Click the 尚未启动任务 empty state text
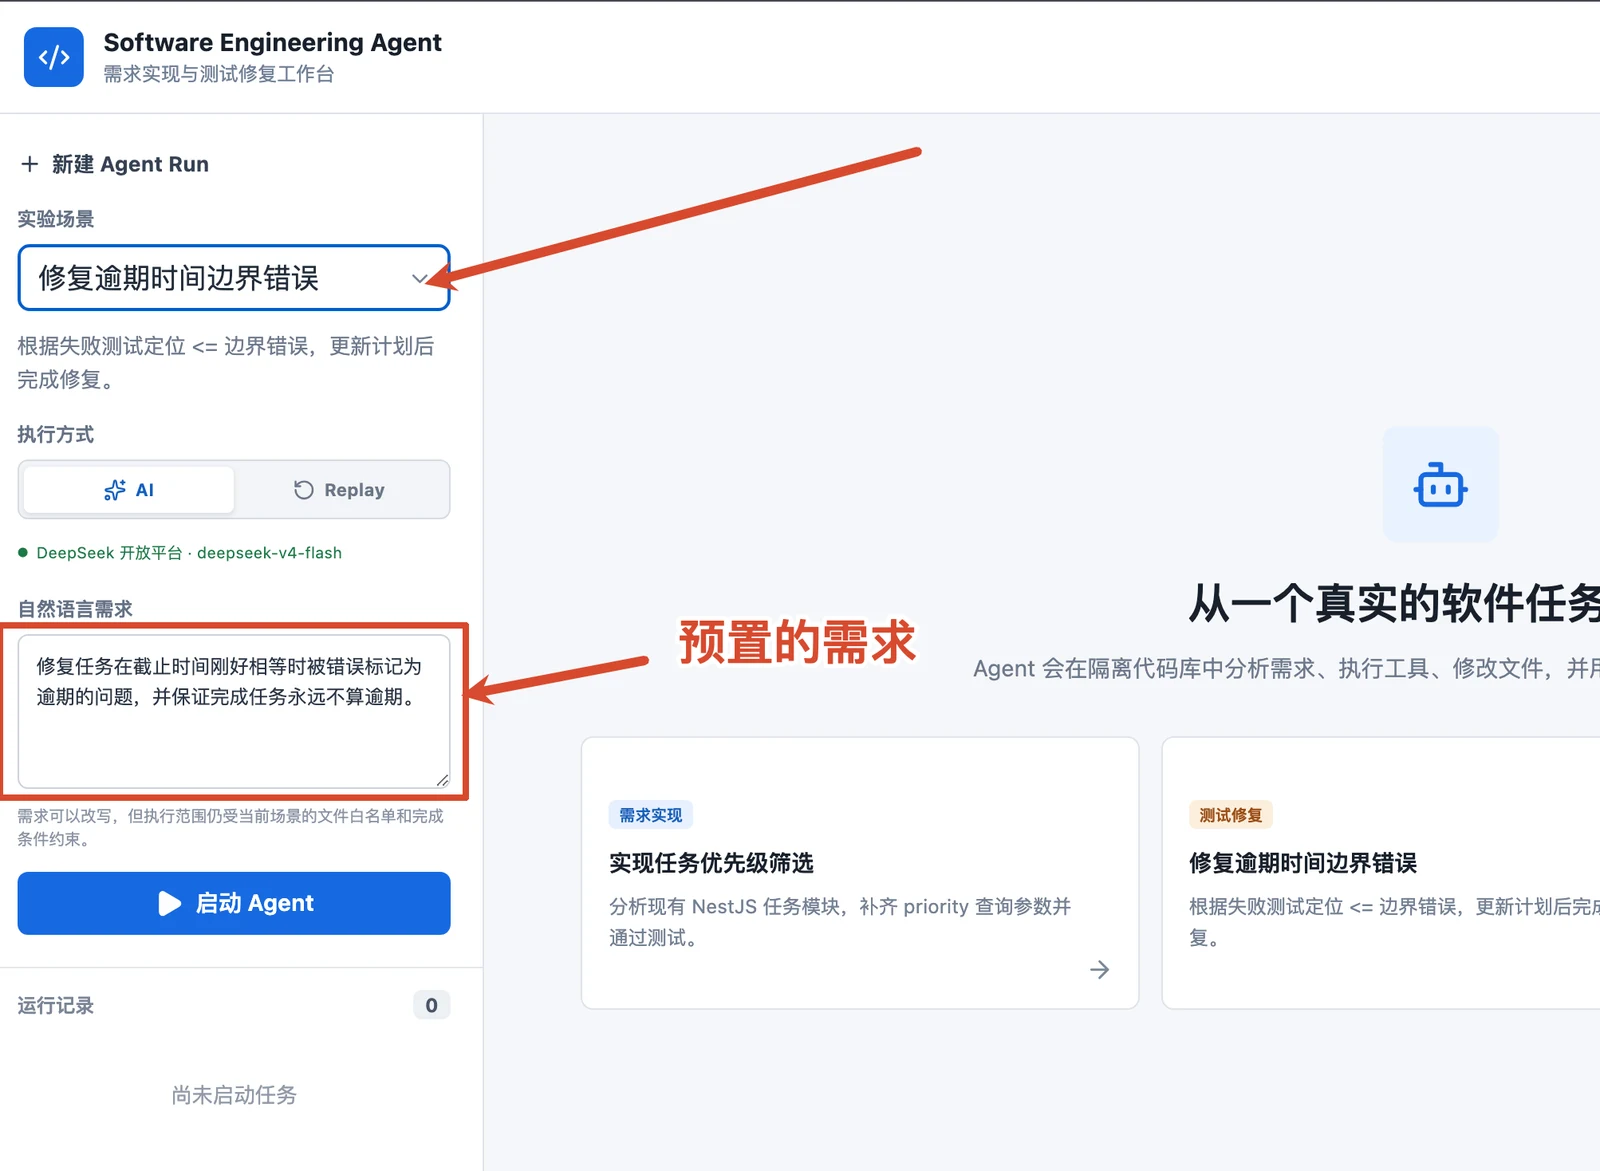This screenshot has height=1171, width=1600. tap(234, 1095)
